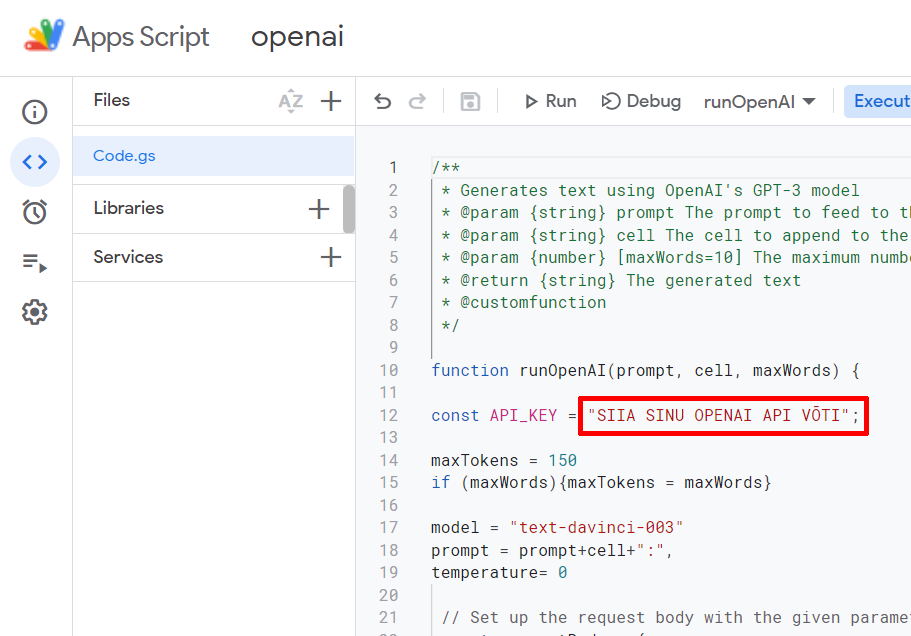Save project with floppy disk icon
This screenshot has height=636, width=911.
coord(470,102)
